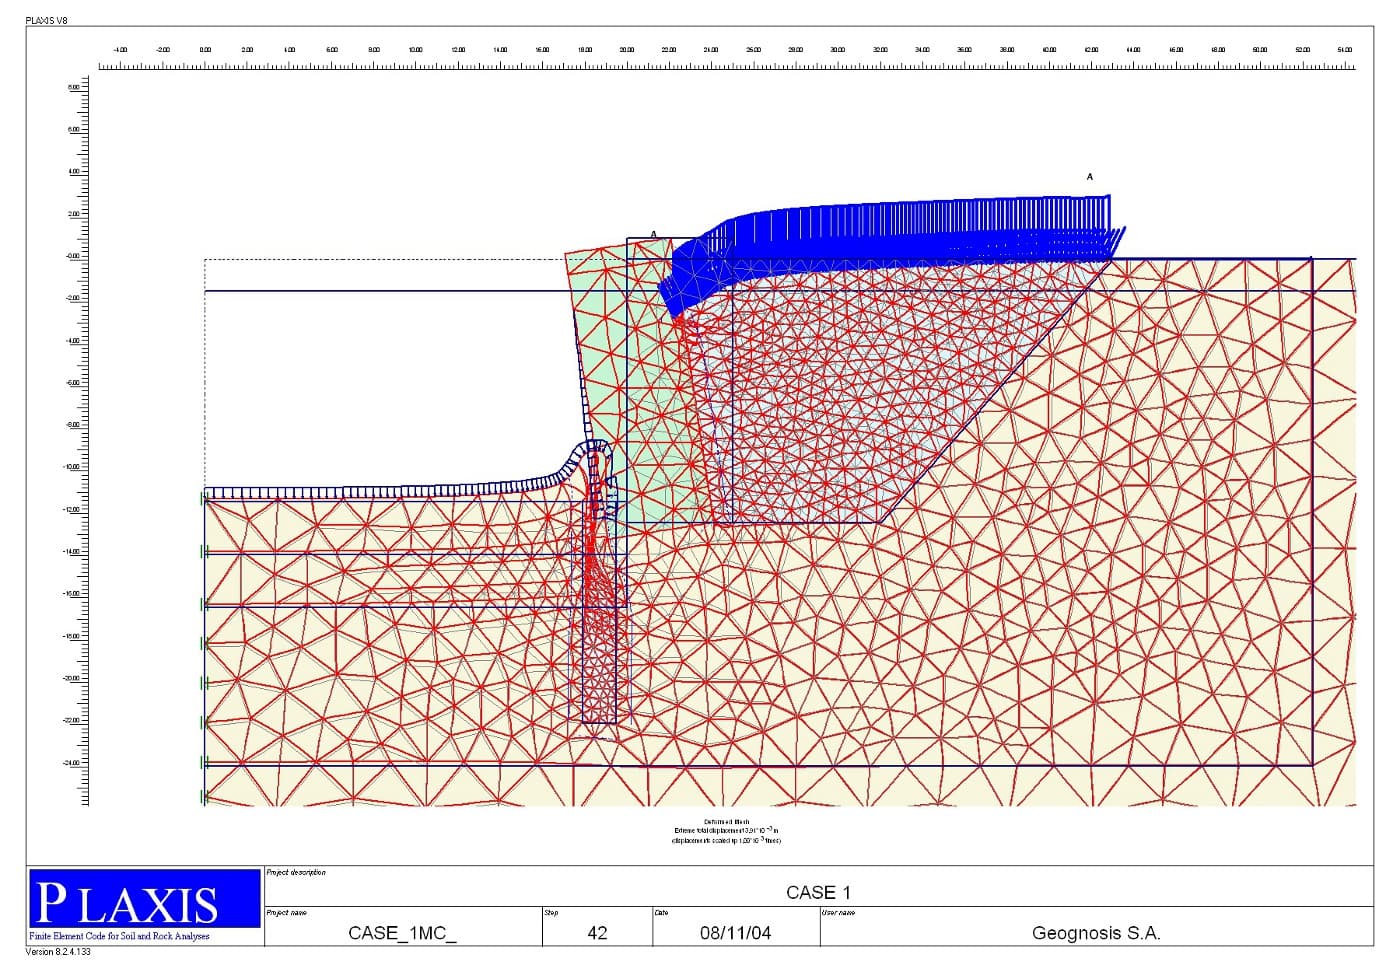Click the 20.00 tick on the horizontal ruler

point(627,48)
